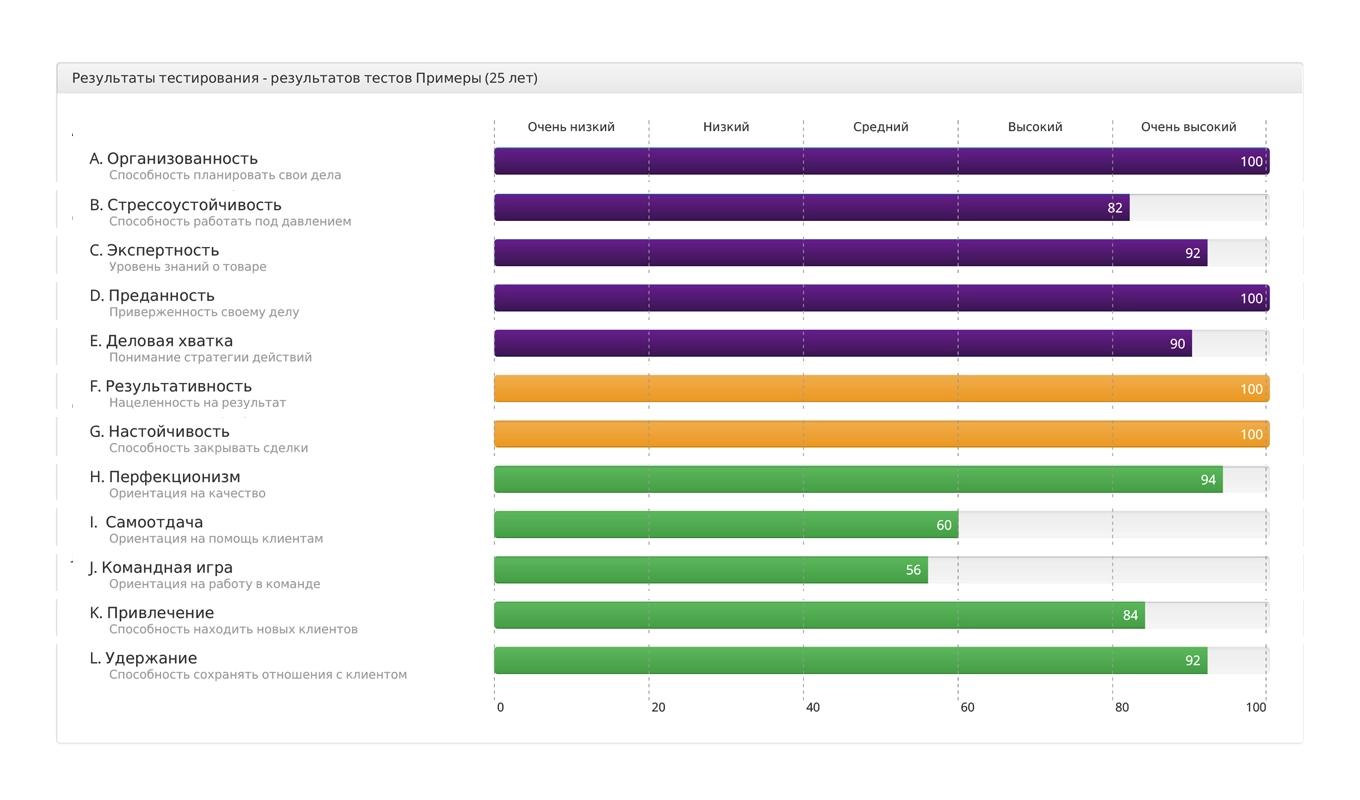Click the Стрессоустойчивость bar with value 82

(x=810, y=208)
